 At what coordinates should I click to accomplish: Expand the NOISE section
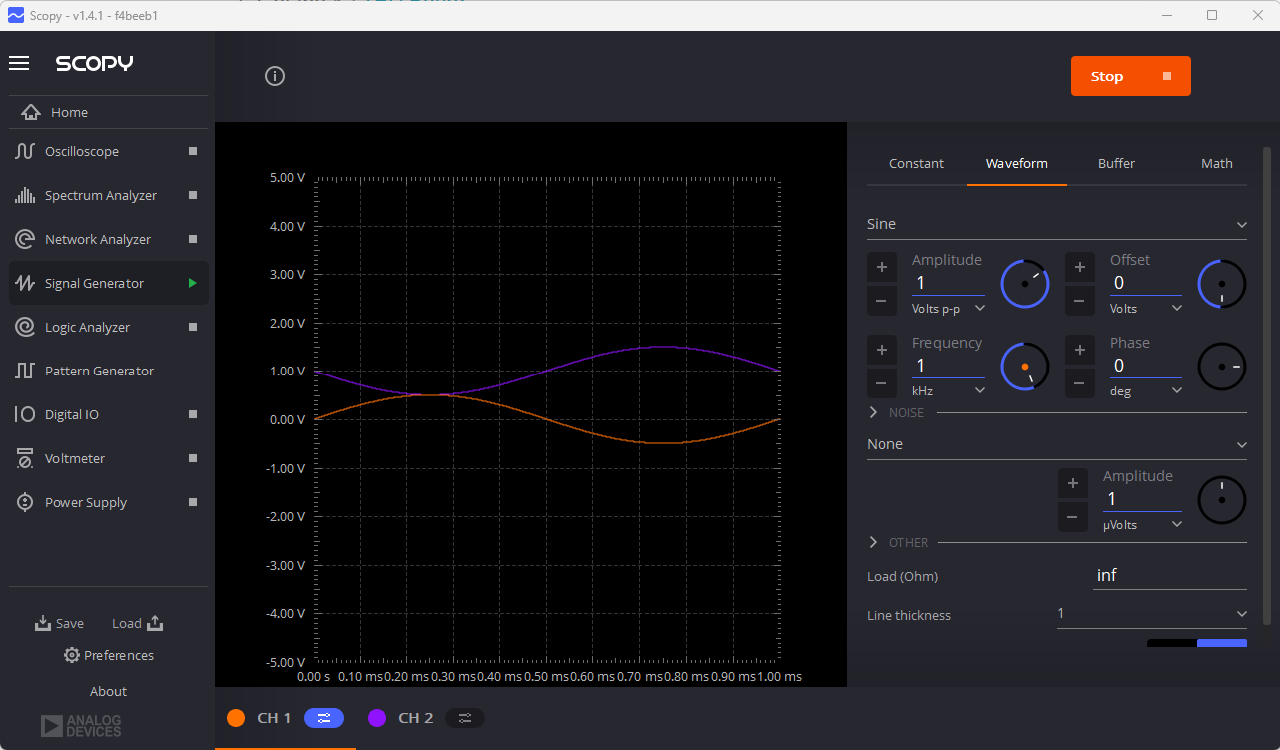click(x=872, y=412)
